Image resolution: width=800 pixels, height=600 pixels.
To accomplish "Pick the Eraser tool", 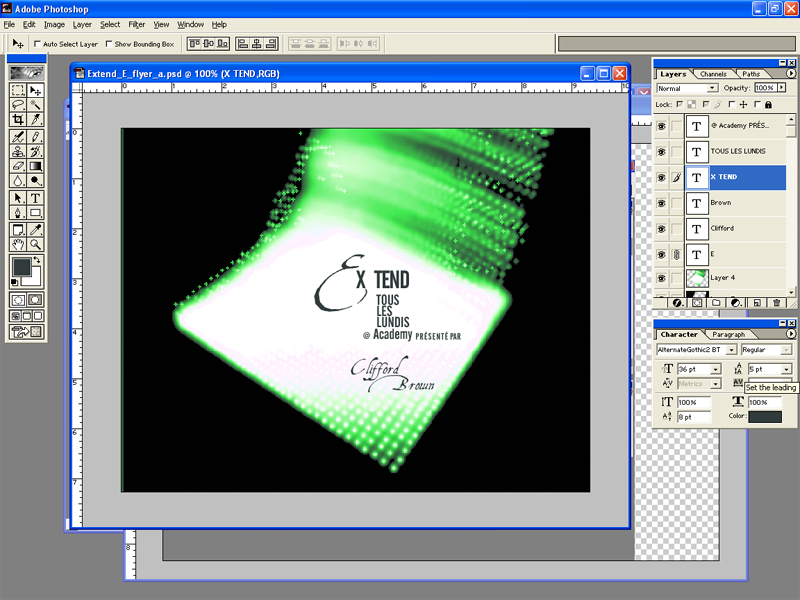I will click(x=18, y=166).
